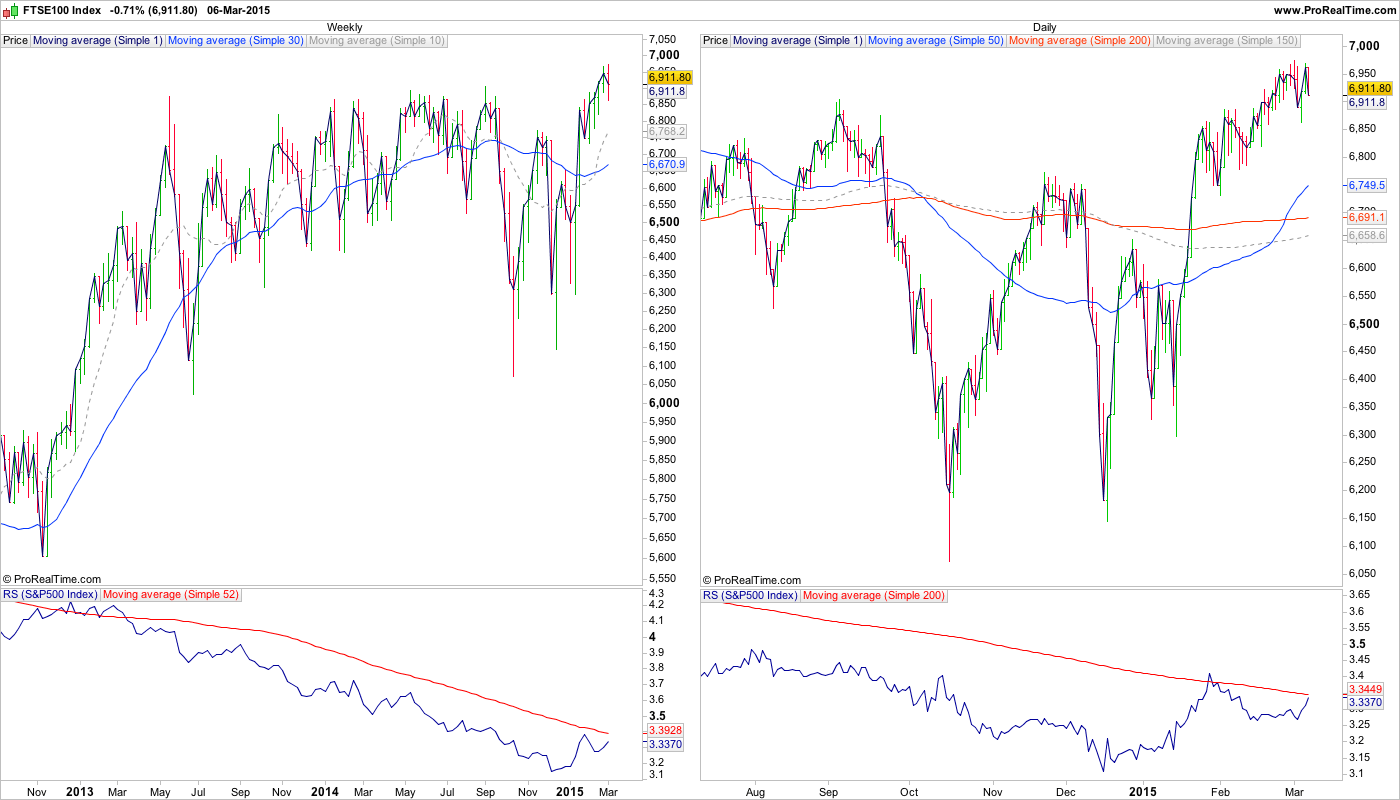The height and width of the screenshot is (800, 1400).
Task: Click the Oct label on the Daily time axis
Action: pos(910,792)
